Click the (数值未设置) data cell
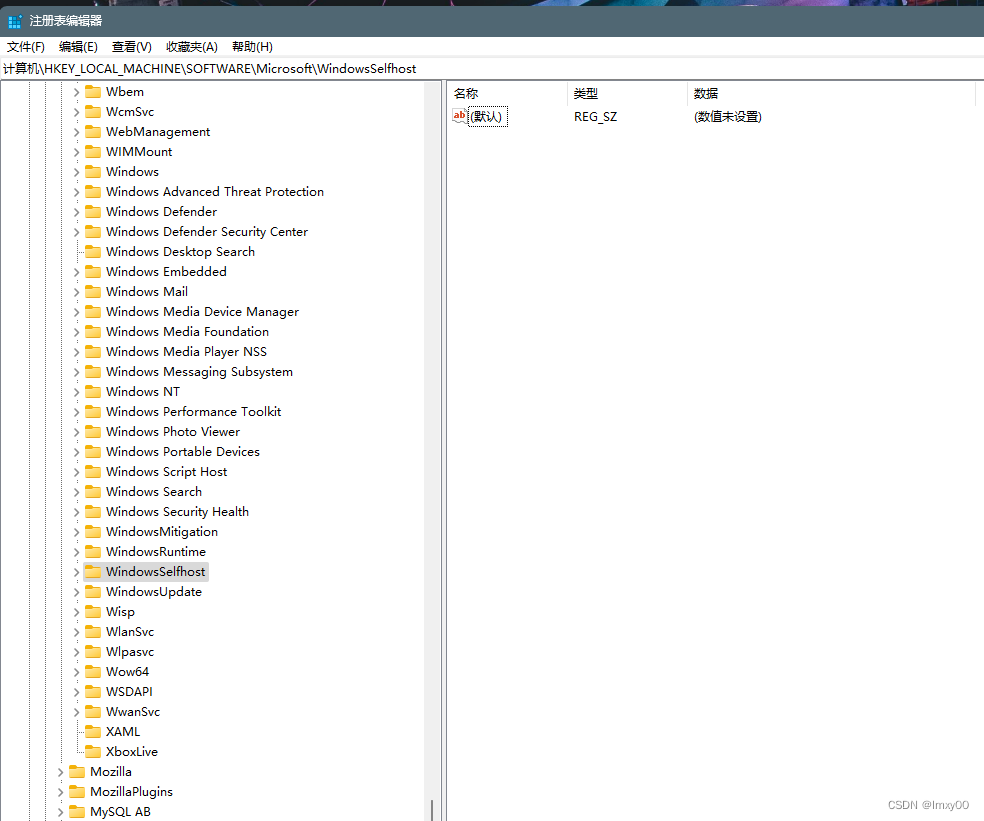 tap(728, 117)
